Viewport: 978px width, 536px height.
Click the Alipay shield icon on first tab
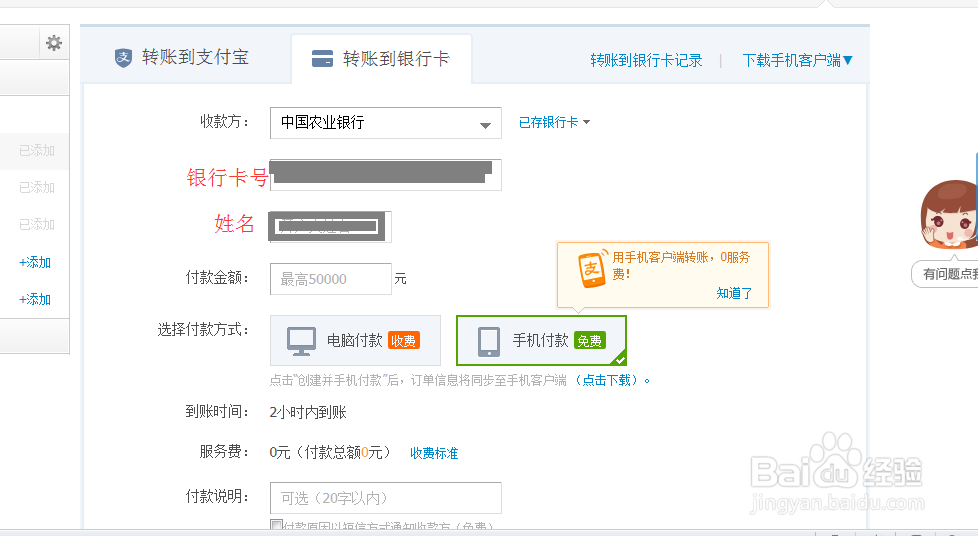[x=123, y=58]
